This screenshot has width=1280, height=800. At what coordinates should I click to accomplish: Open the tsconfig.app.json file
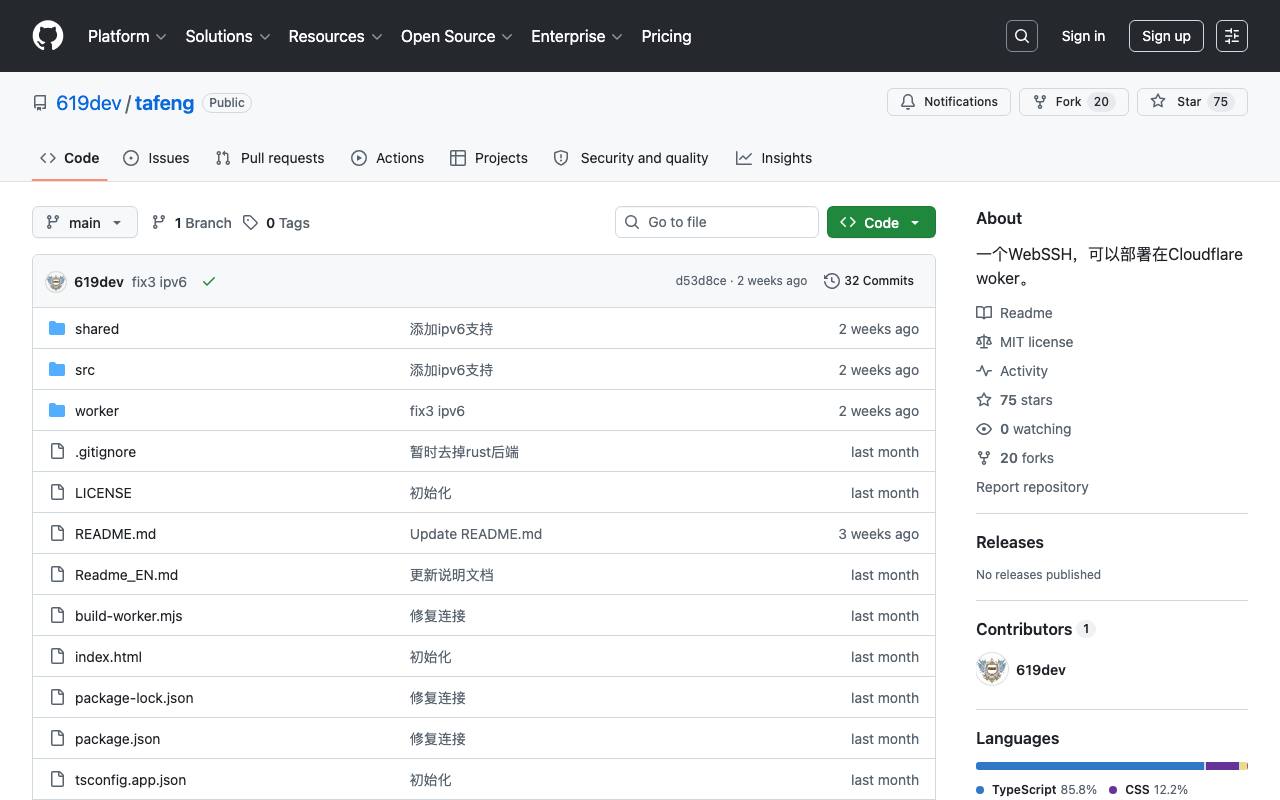[130, 780]
